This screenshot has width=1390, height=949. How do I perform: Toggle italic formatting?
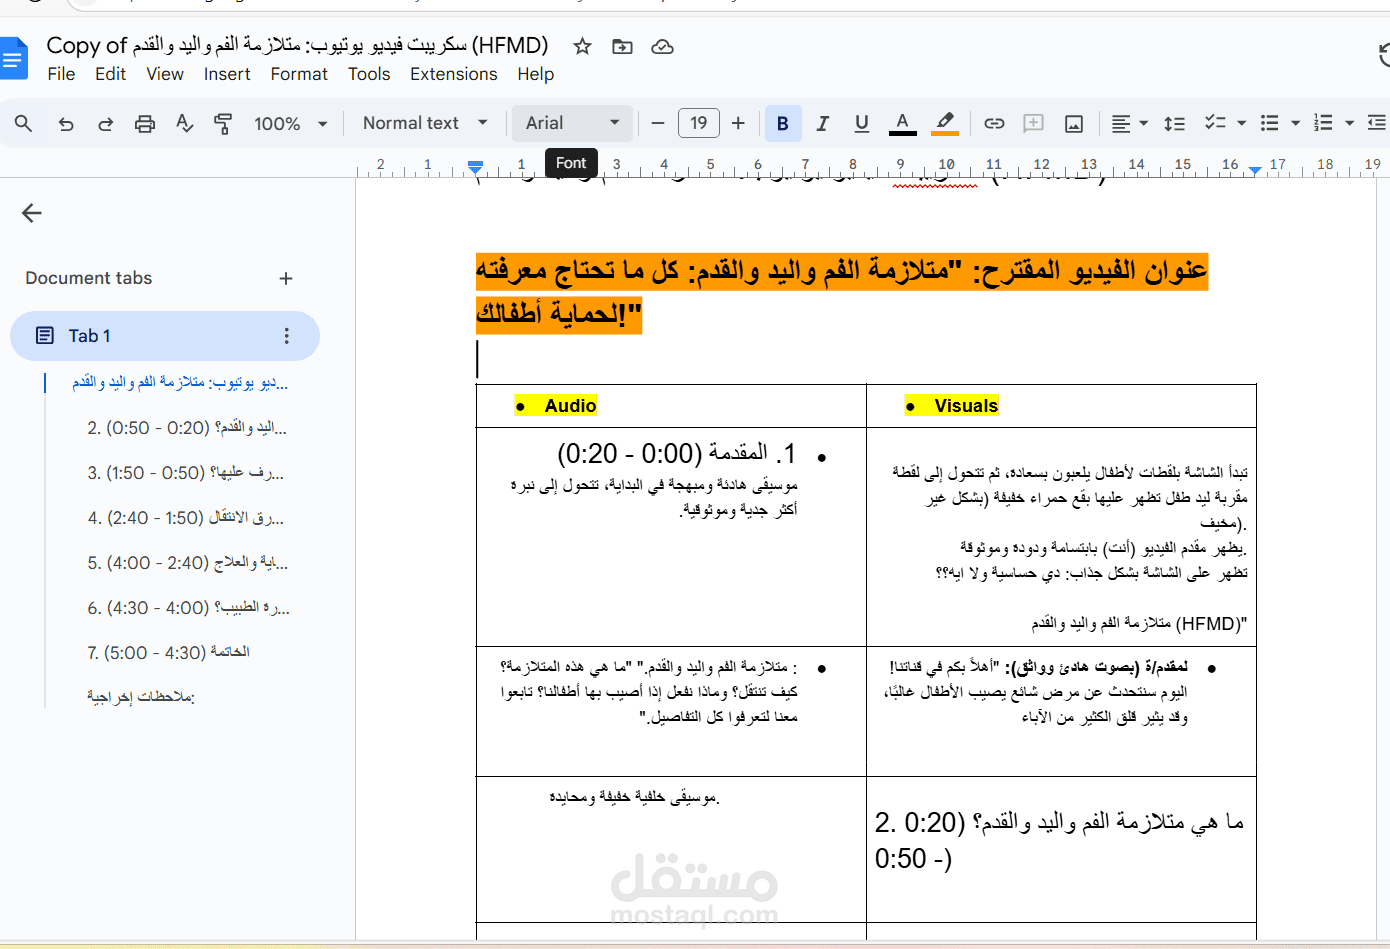[822, 123]
